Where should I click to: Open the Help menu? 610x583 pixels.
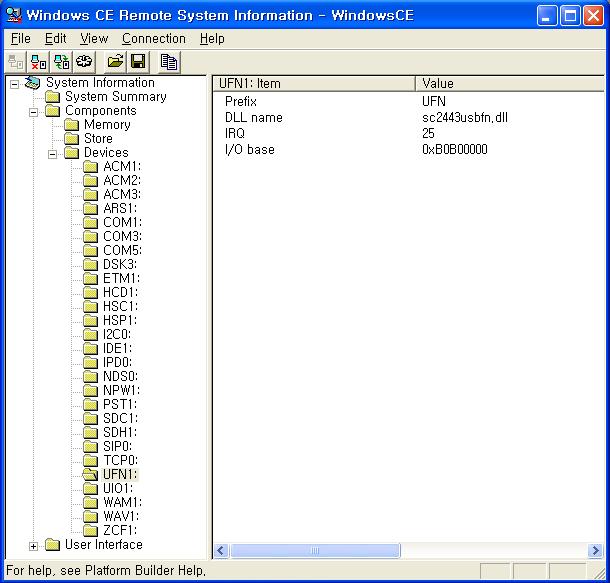tap(212, 39)
